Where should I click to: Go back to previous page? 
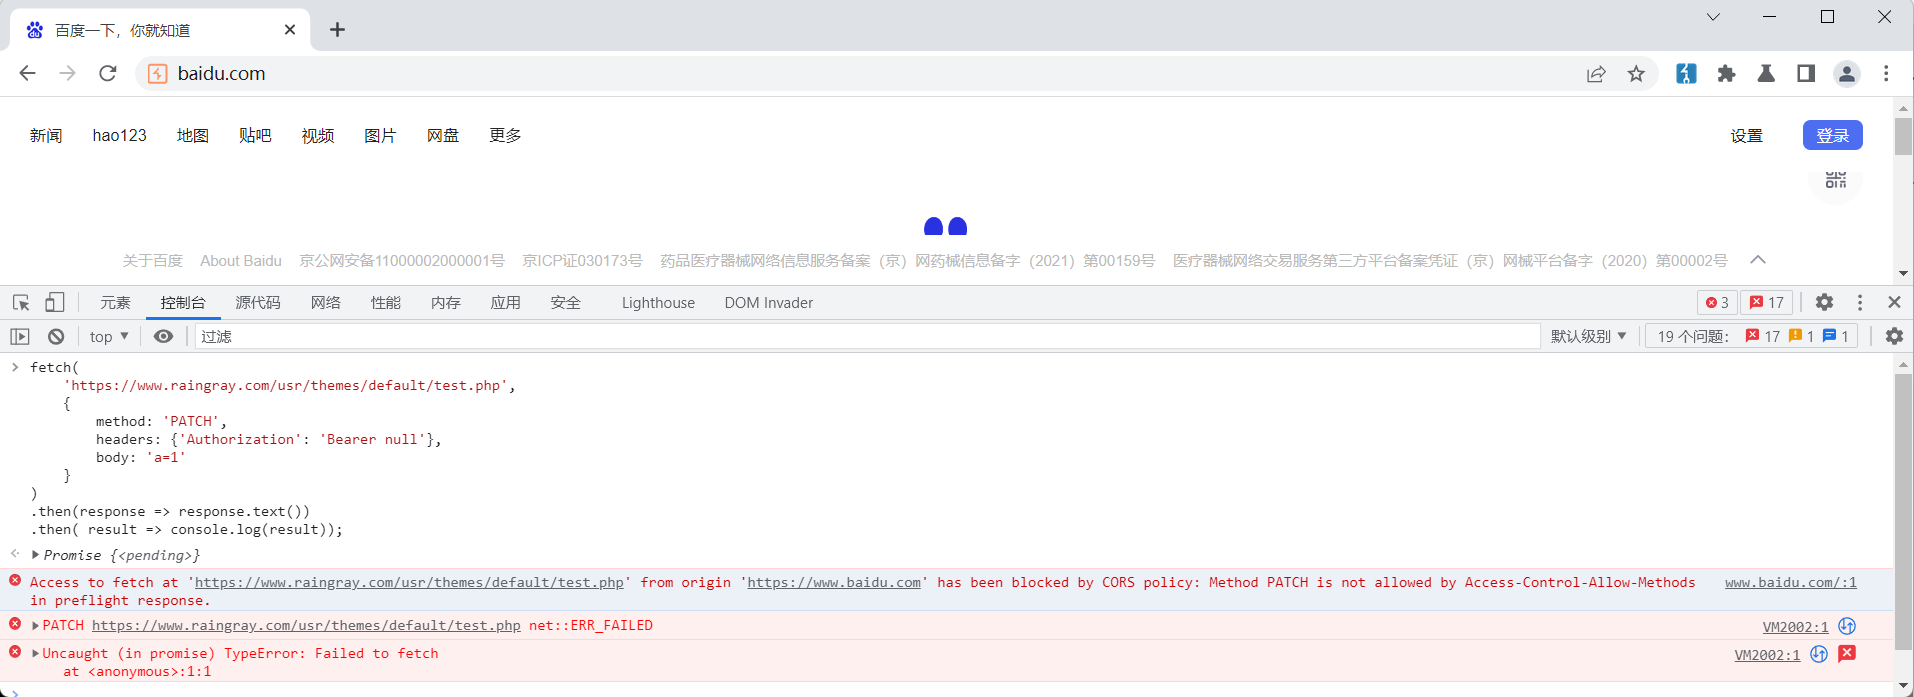click(x=28, y=73)
